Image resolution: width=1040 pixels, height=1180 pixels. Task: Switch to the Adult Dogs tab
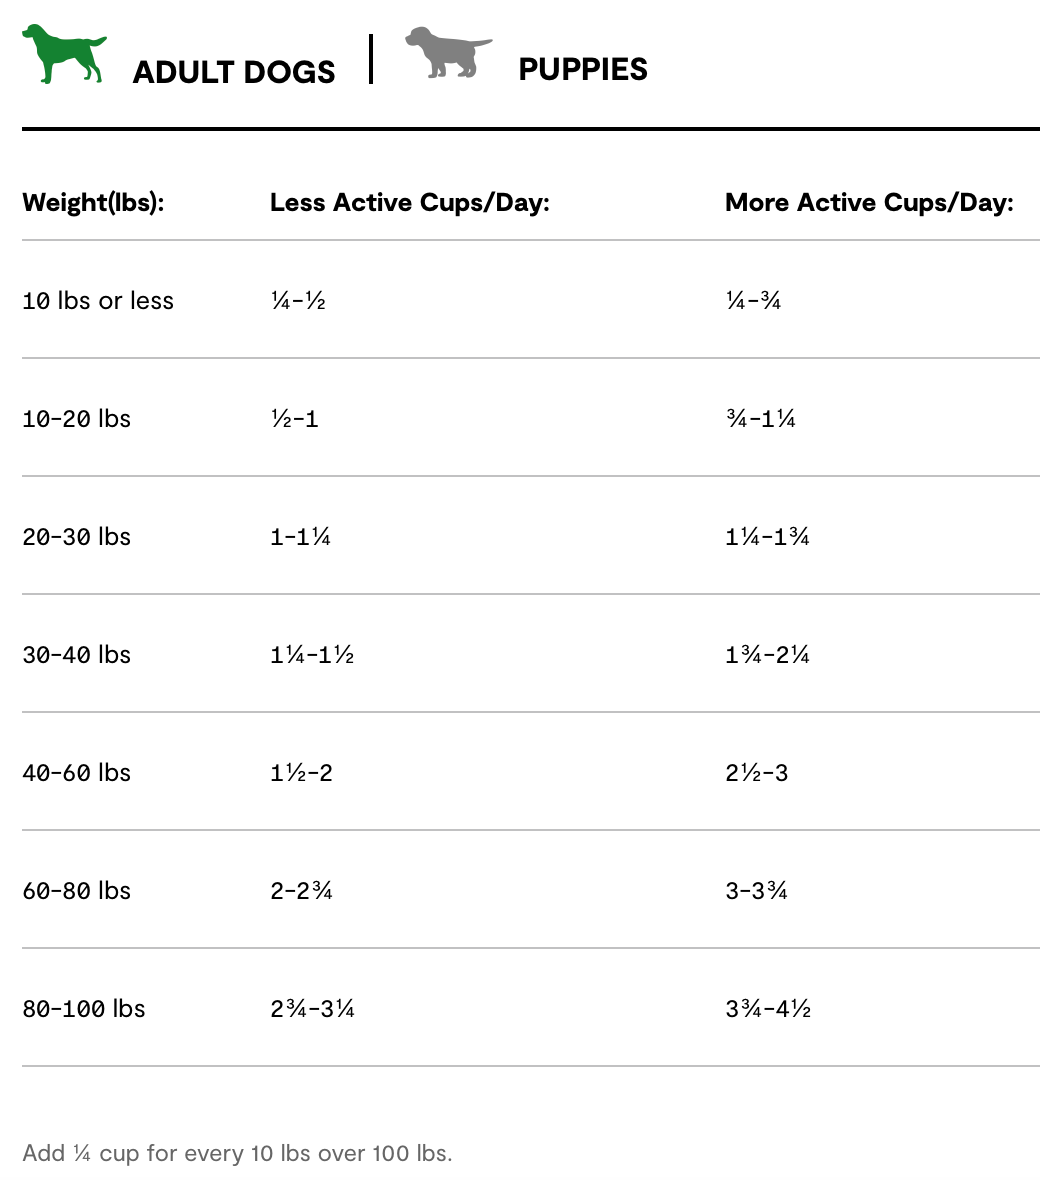(x=233, y=72)
